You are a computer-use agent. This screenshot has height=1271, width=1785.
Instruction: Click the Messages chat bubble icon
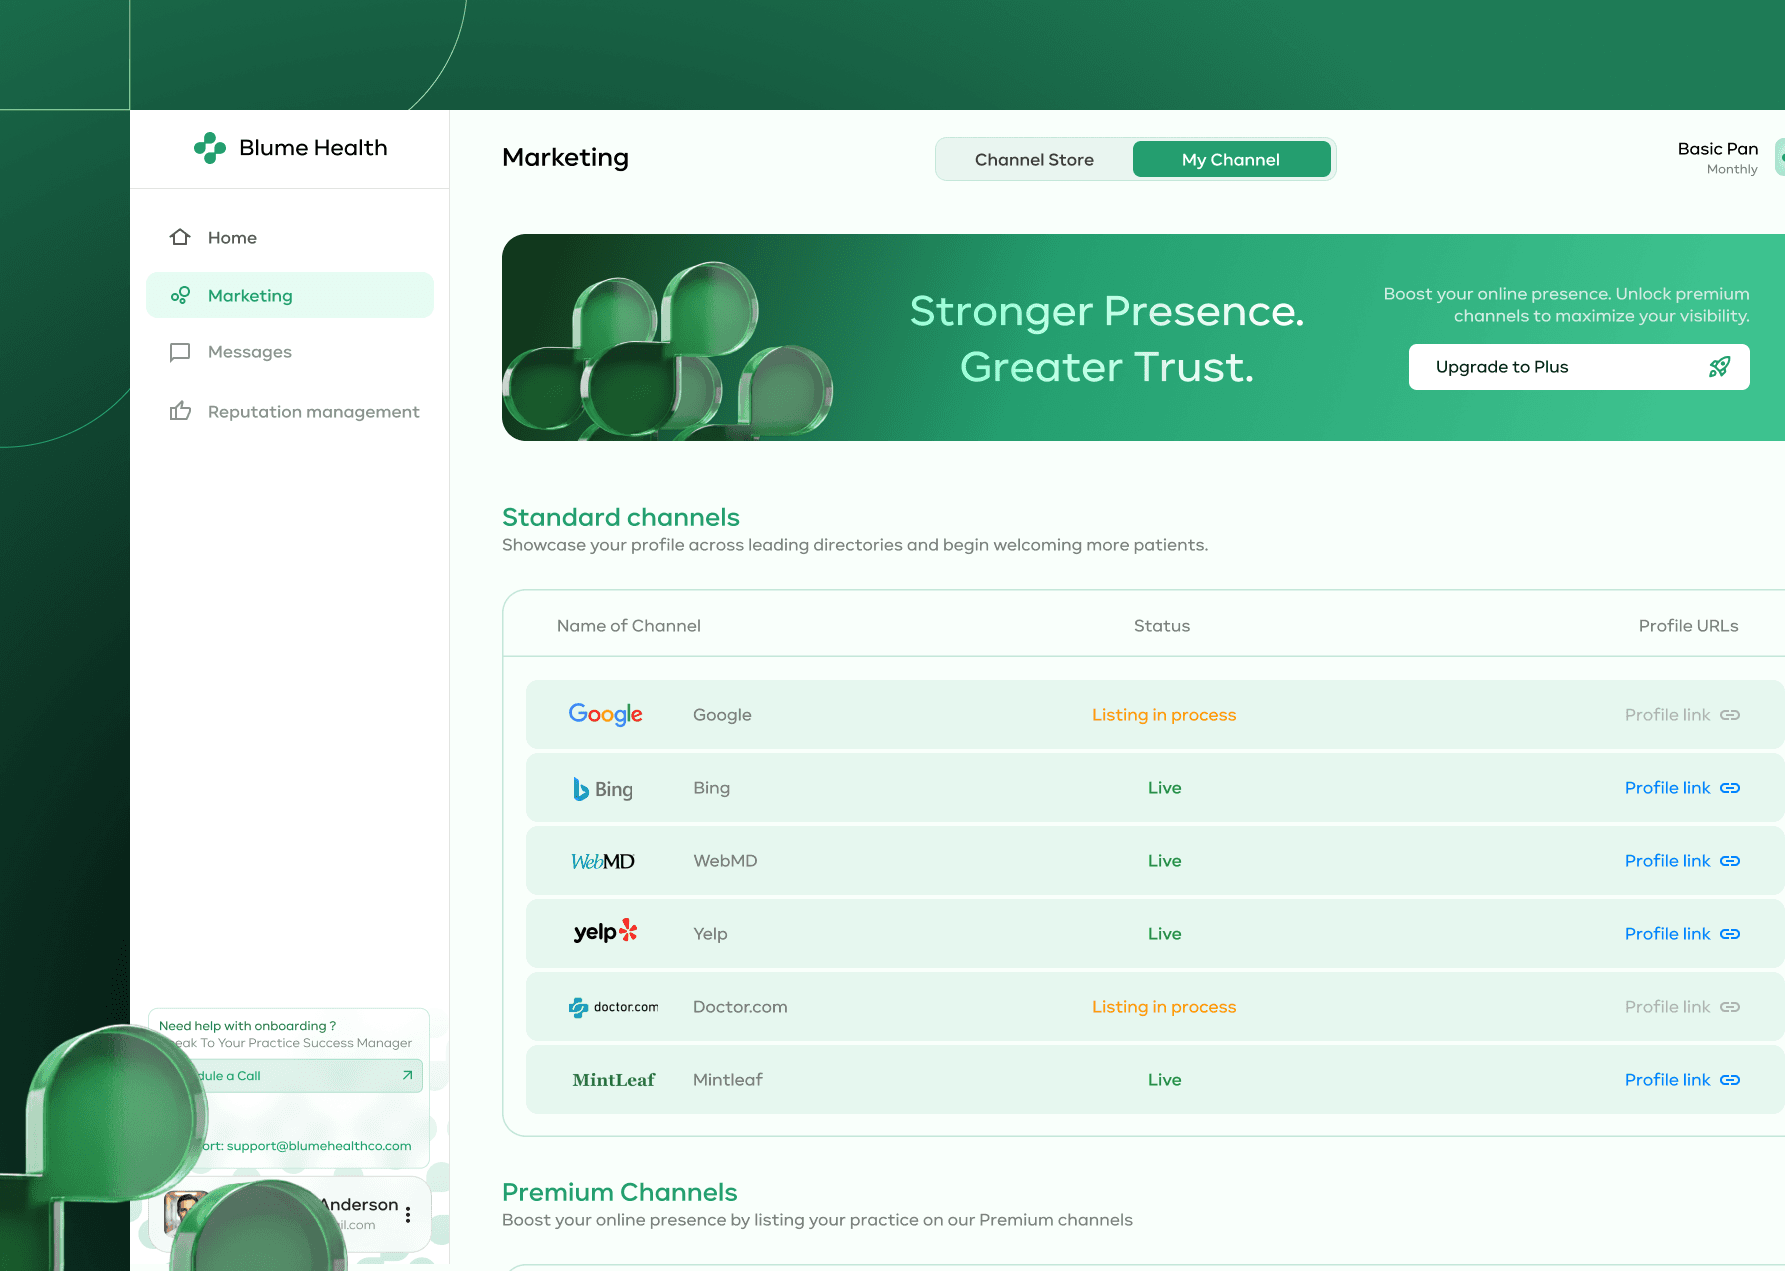(180, 352)
